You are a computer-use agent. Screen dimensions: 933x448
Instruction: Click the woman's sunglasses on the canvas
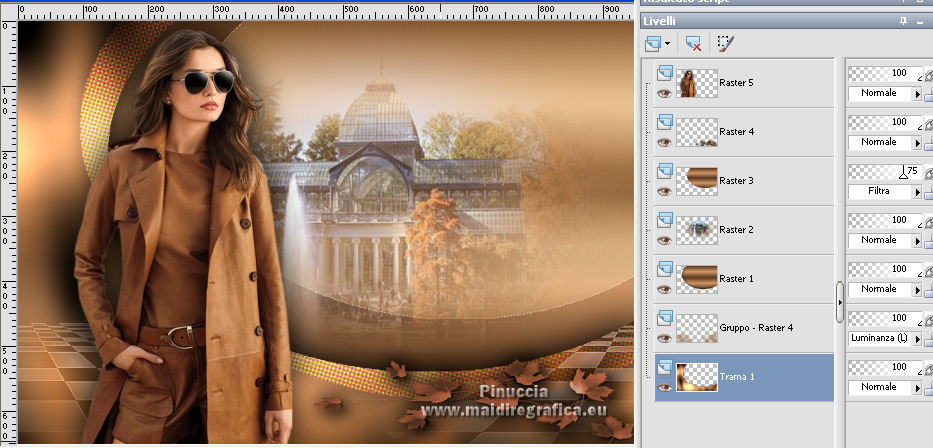(x=204, y=82)
